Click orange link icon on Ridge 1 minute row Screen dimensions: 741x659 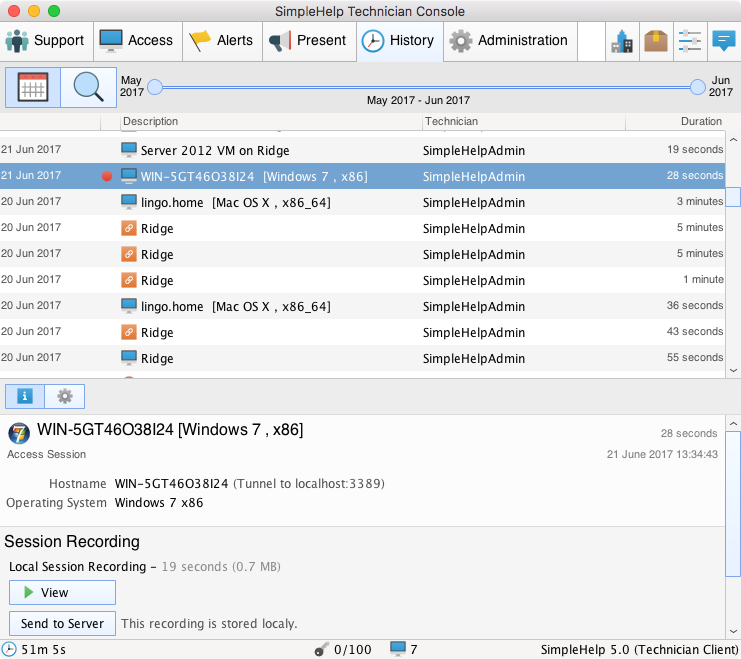[x=129, y=280]
